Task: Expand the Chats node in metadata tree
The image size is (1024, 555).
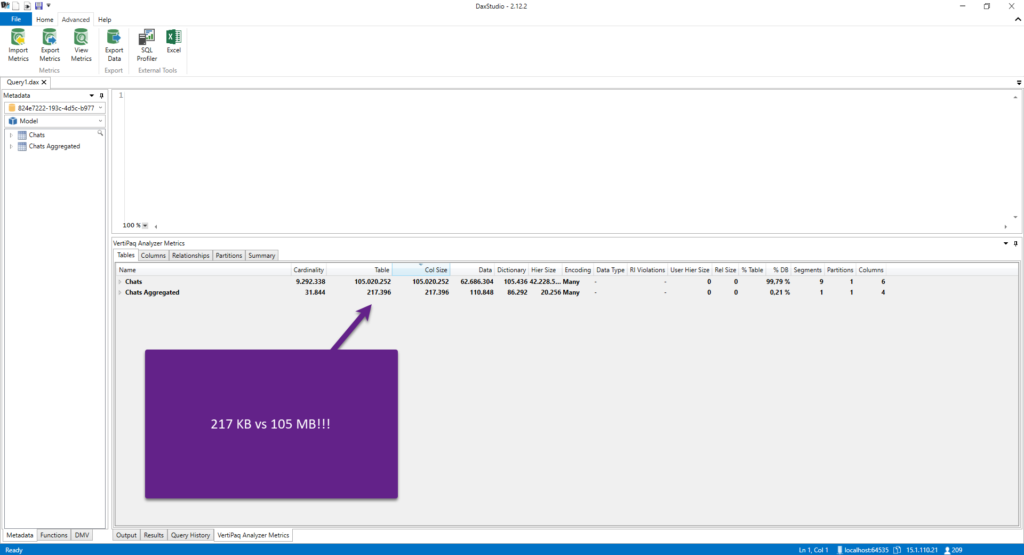Action: [11, 135]
